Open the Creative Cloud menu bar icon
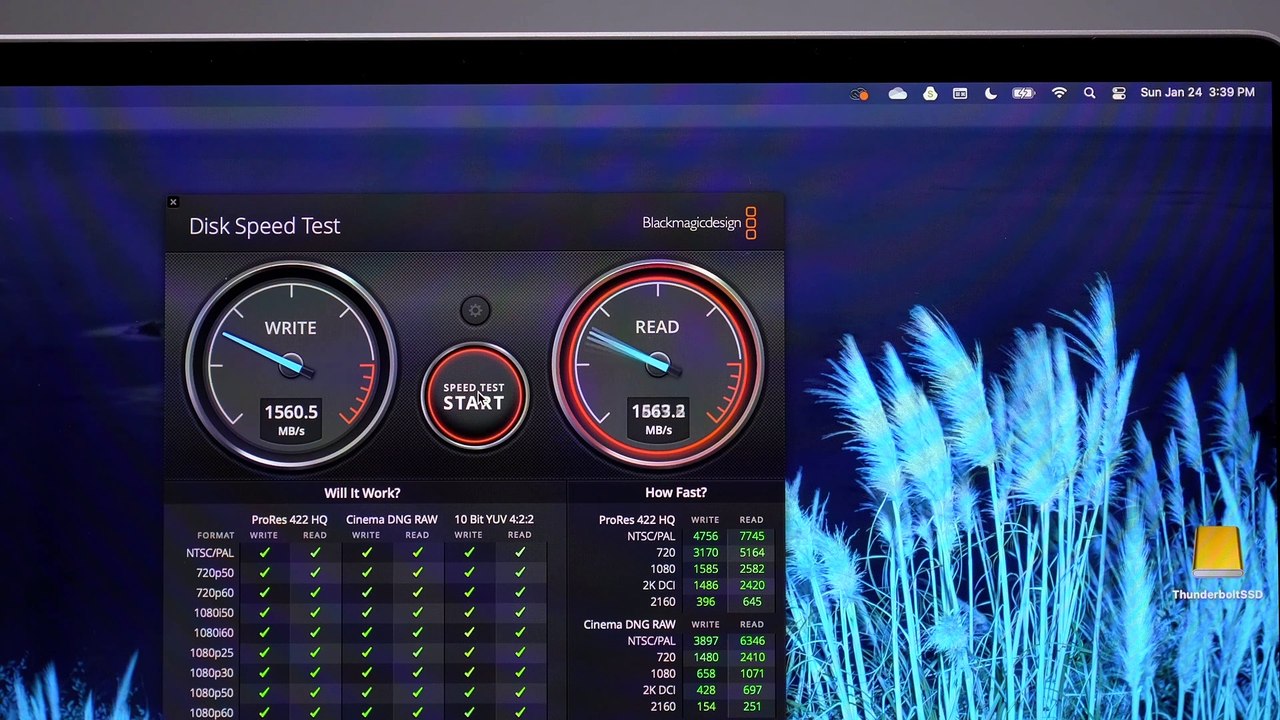The image size is (1280, 720). pos(860,93)
